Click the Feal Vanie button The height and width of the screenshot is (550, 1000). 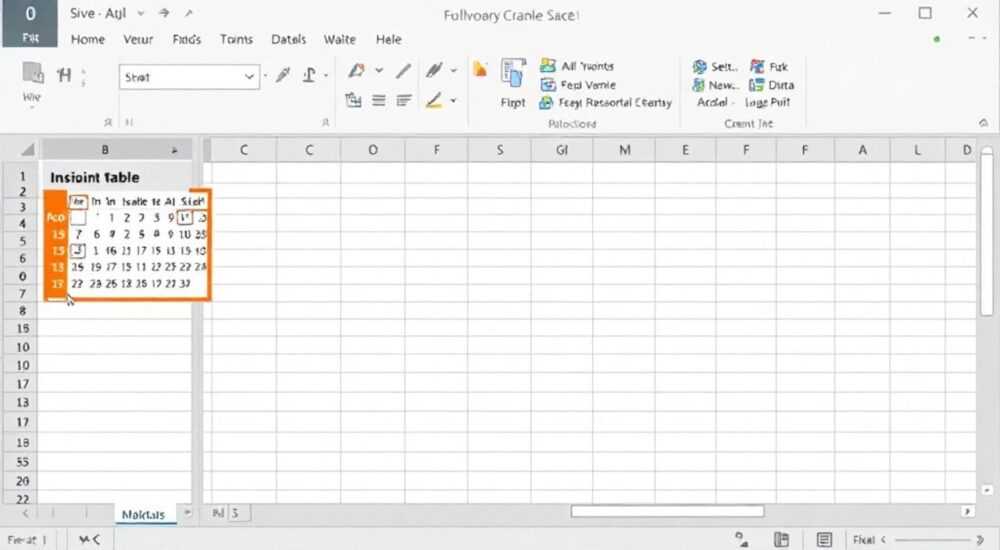coord(578,84)
